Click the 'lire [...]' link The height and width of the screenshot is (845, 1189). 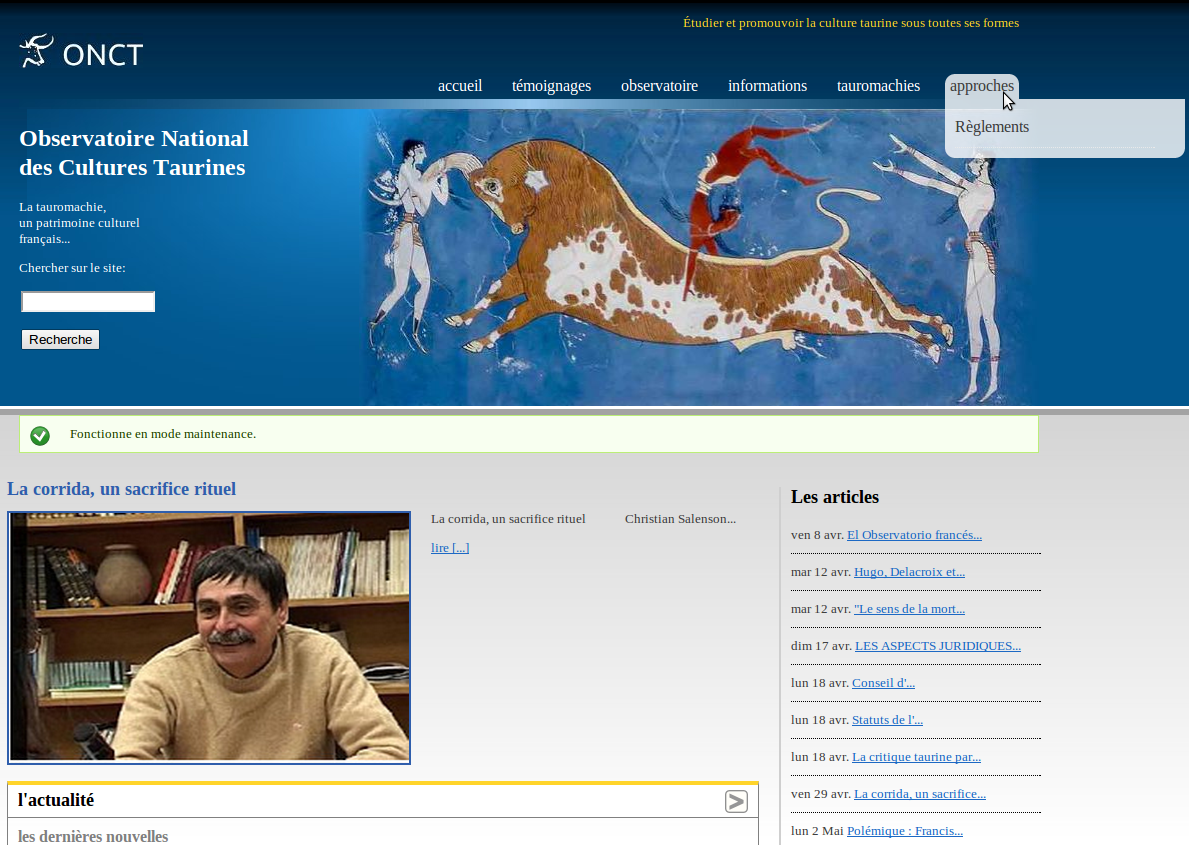coord(450,548)
